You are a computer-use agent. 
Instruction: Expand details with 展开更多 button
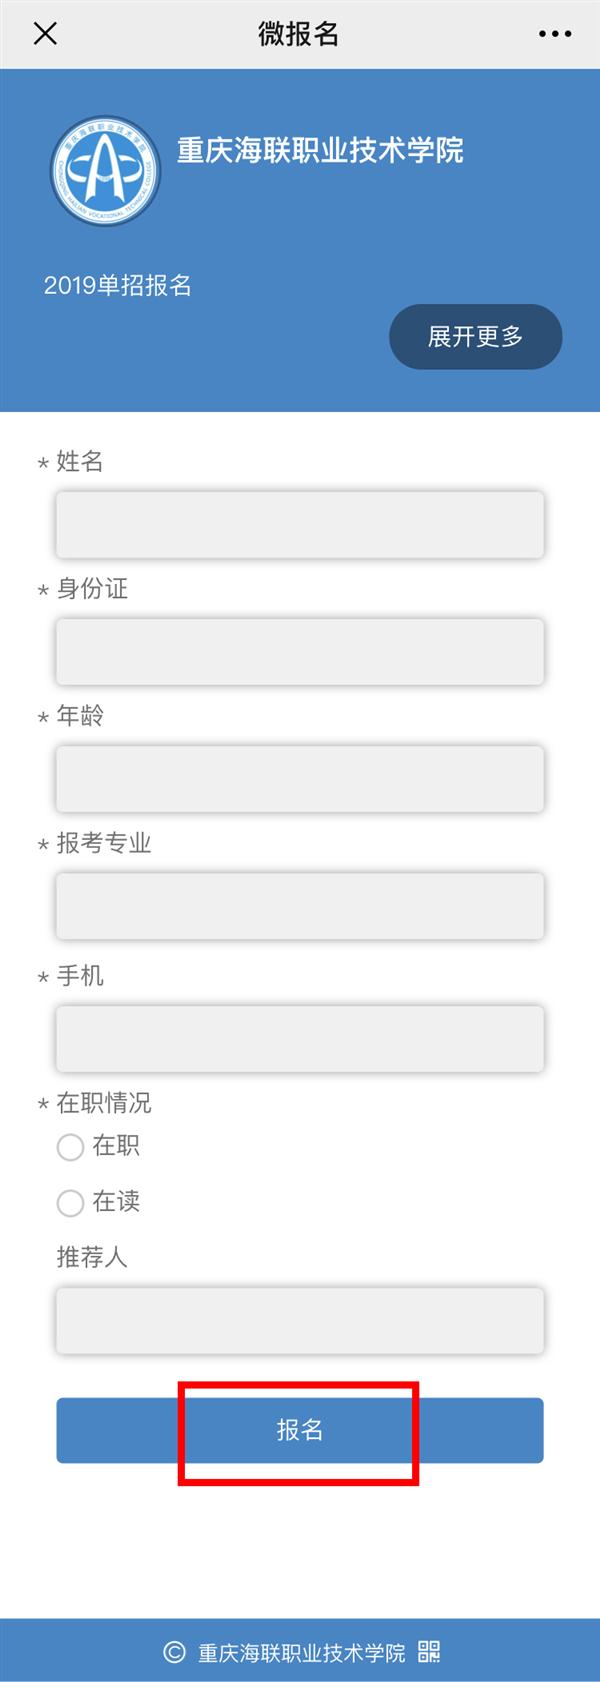pyautogui.click(x=475, y=337)
